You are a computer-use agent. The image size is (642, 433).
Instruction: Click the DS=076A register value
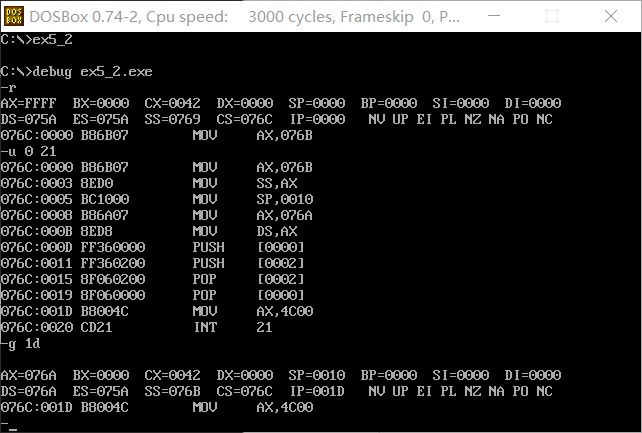pos(29,391)
